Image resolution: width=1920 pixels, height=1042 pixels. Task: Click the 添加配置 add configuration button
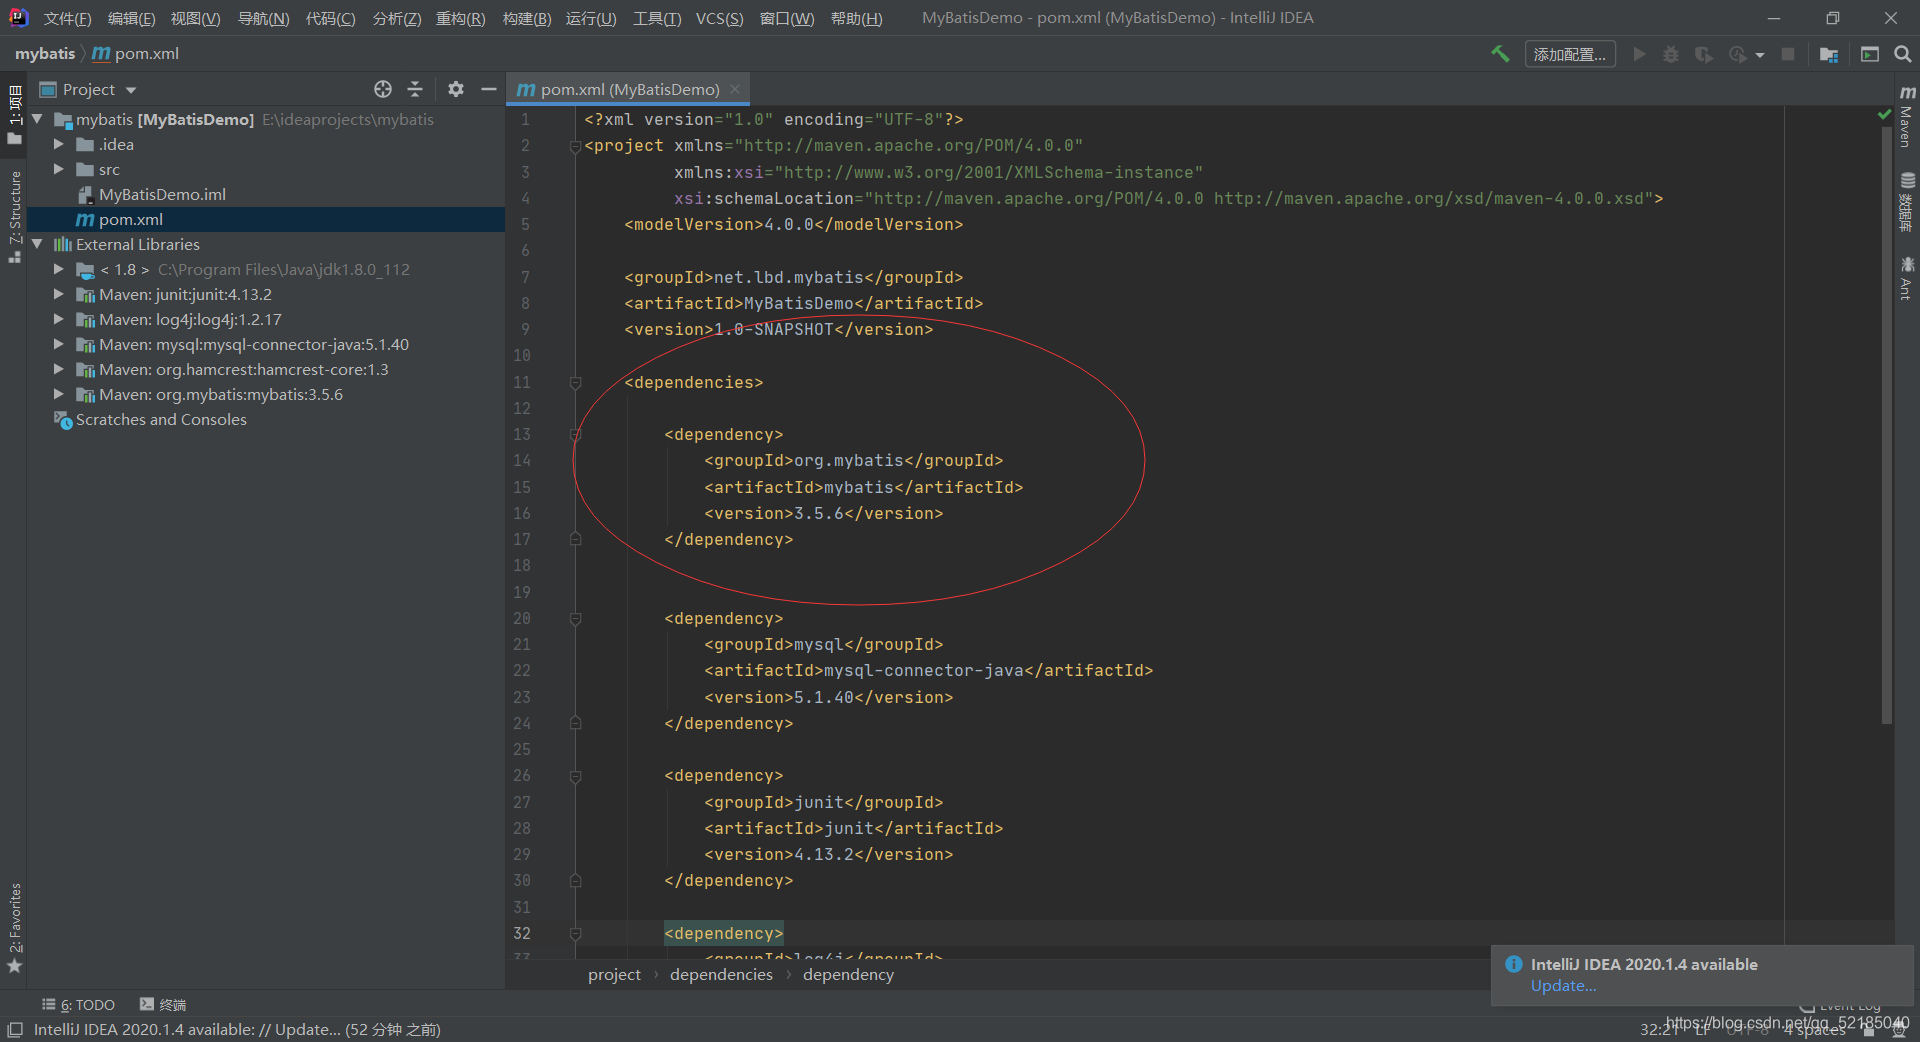click(x=1569, y=54)
